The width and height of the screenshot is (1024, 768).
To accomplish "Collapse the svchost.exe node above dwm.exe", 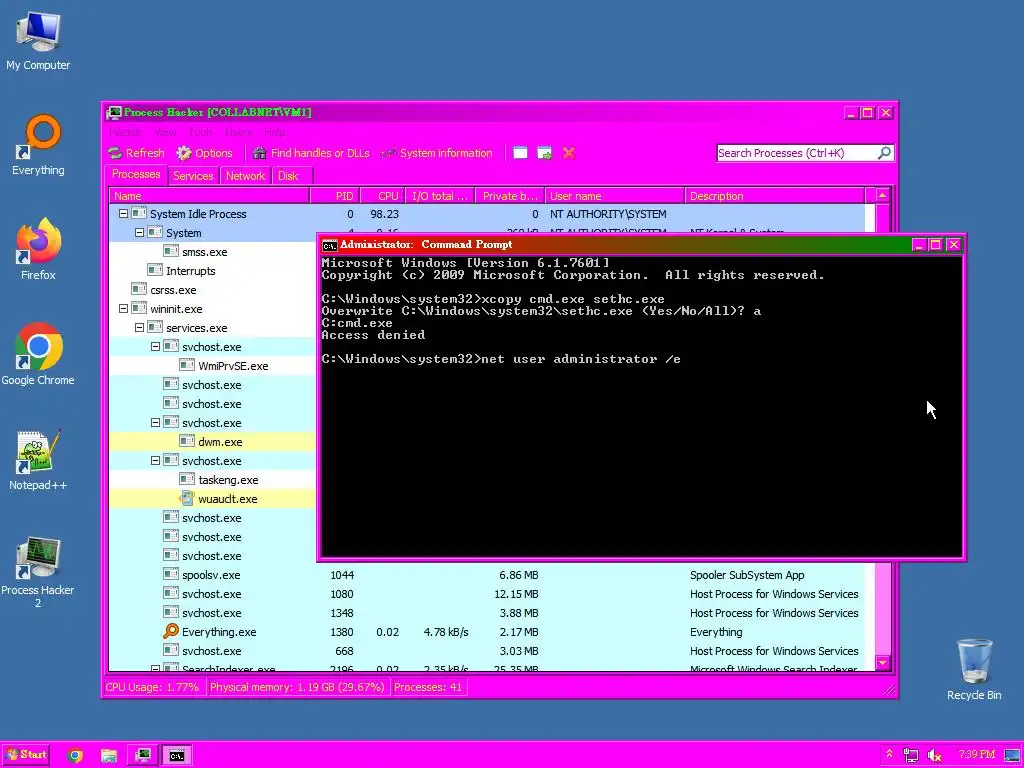I will tap(155, 423).
